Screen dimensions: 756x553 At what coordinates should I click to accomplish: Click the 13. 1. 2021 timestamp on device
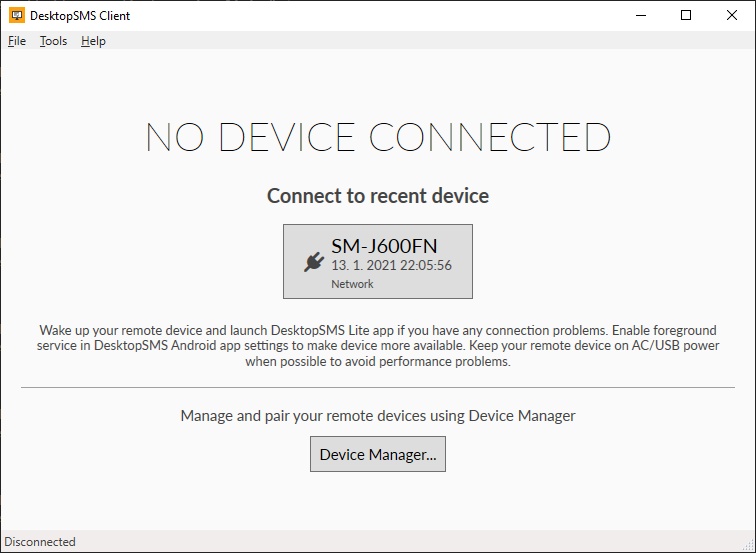coord(391,266)
